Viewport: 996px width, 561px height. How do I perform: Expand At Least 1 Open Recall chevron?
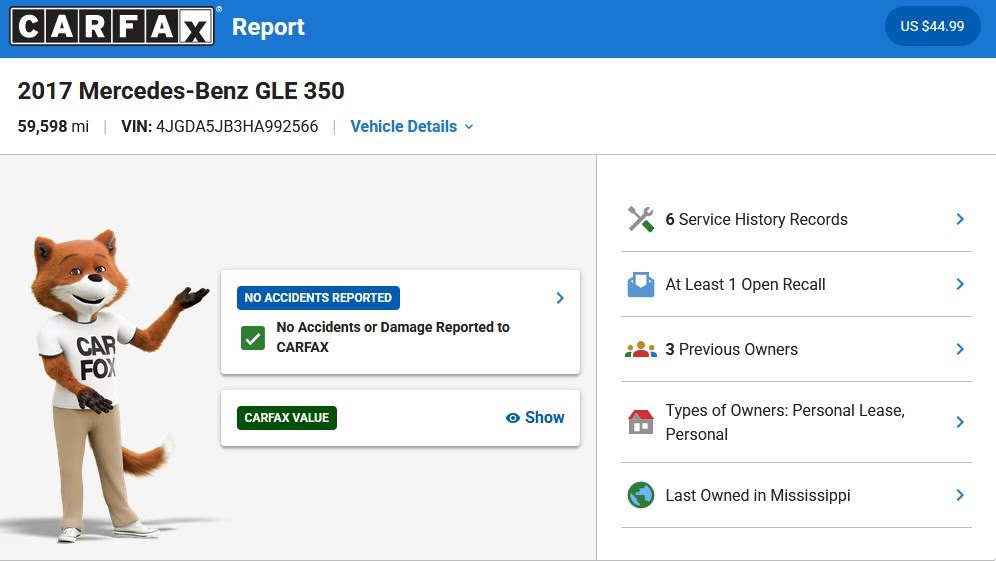(x=960, y=285)
